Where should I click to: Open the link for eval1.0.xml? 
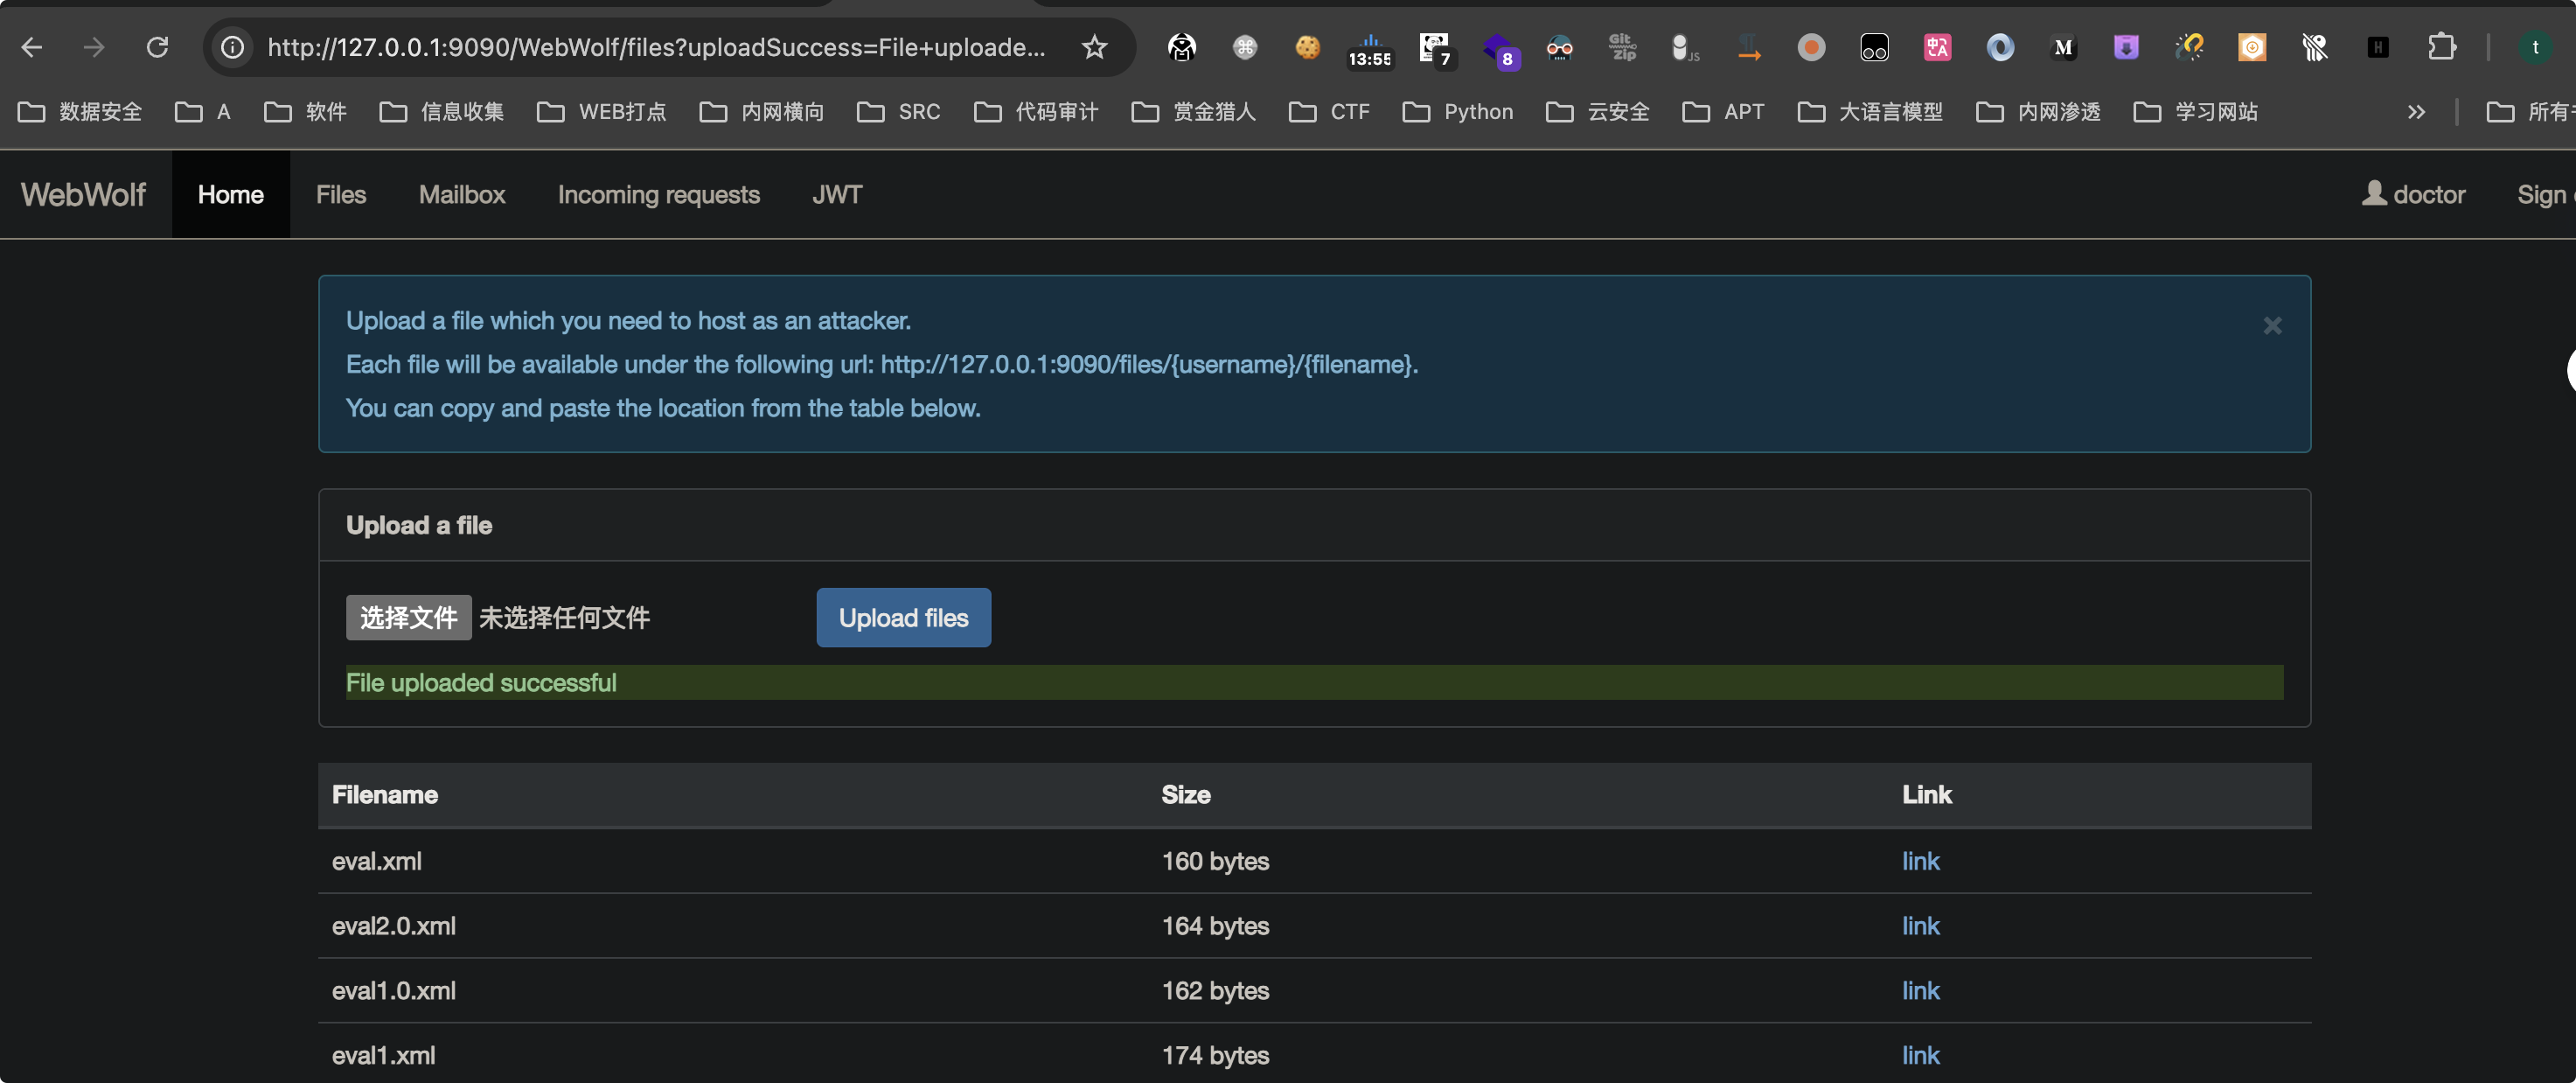(1920, 990)
